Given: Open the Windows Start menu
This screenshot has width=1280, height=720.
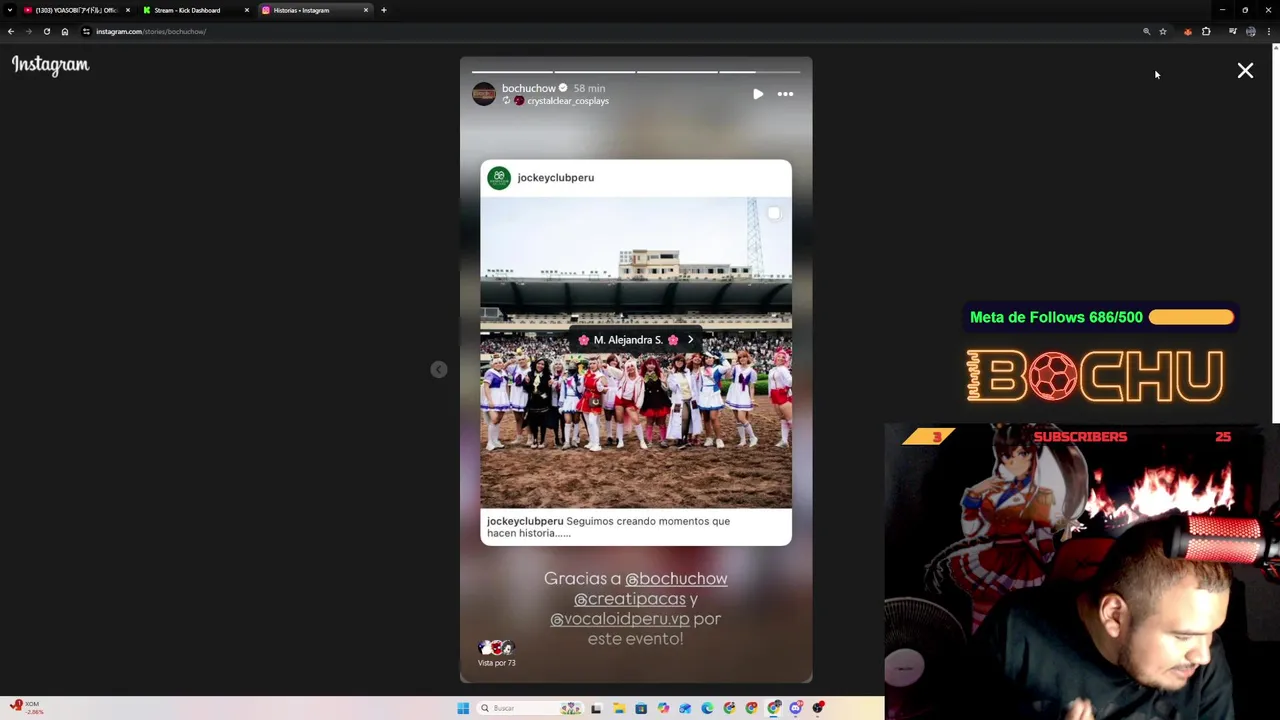Looking at the screenshot, I should (463, 708).
